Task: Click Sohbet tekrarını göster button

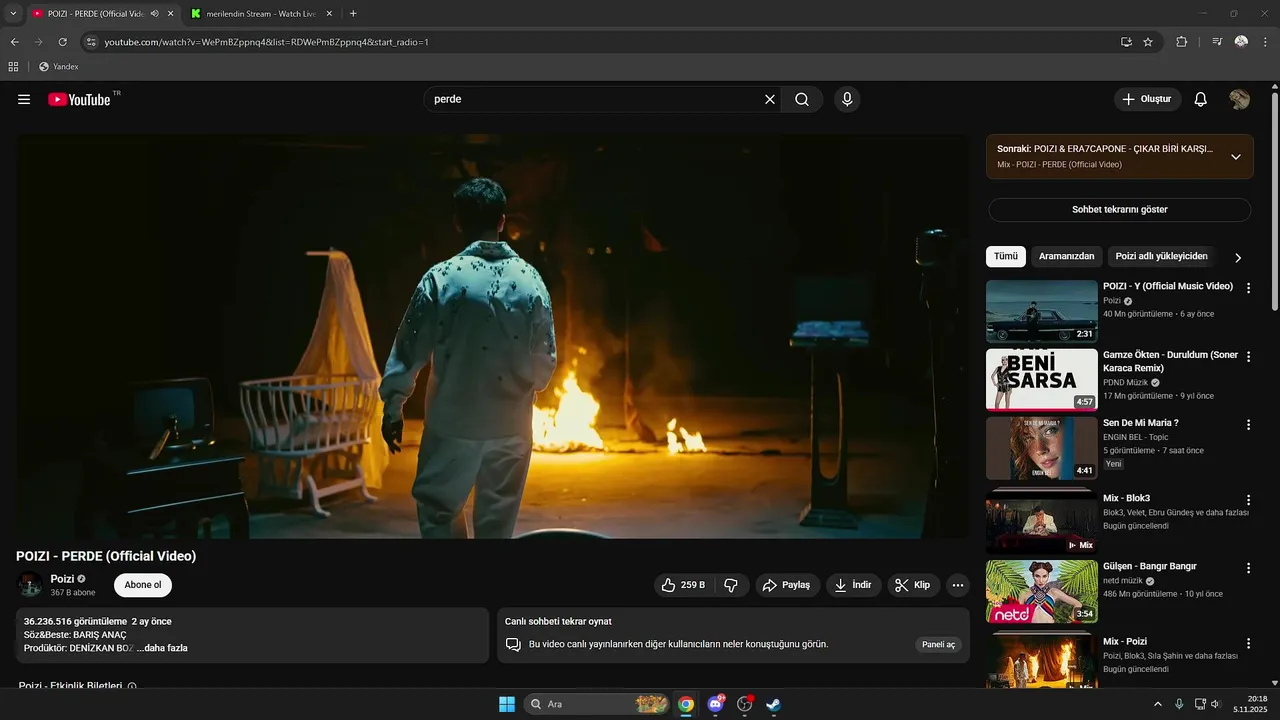Action: 1120,210
